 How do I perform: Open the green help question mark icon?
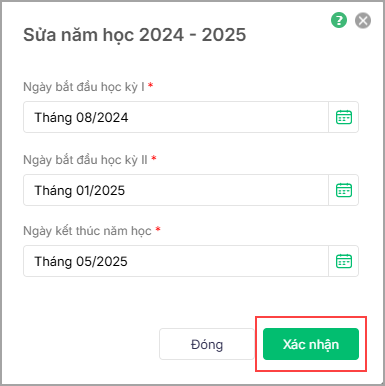pyautogui.click(x=339, y=20)
